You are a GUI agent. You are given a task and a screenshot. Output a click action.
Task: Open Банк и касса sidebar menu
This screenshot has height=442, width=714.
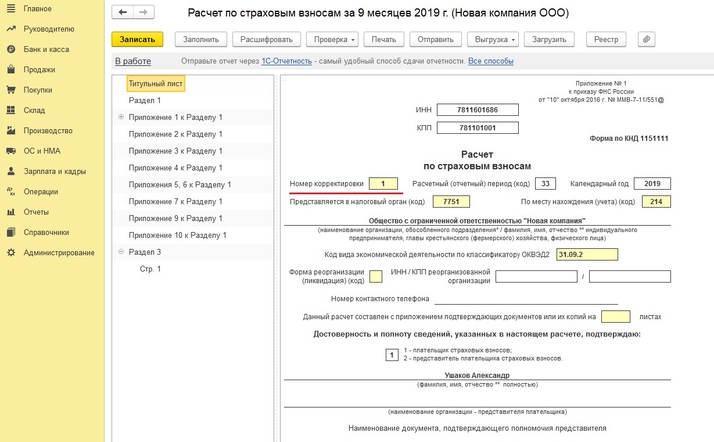pyautogui.click(x=46, y=49)
